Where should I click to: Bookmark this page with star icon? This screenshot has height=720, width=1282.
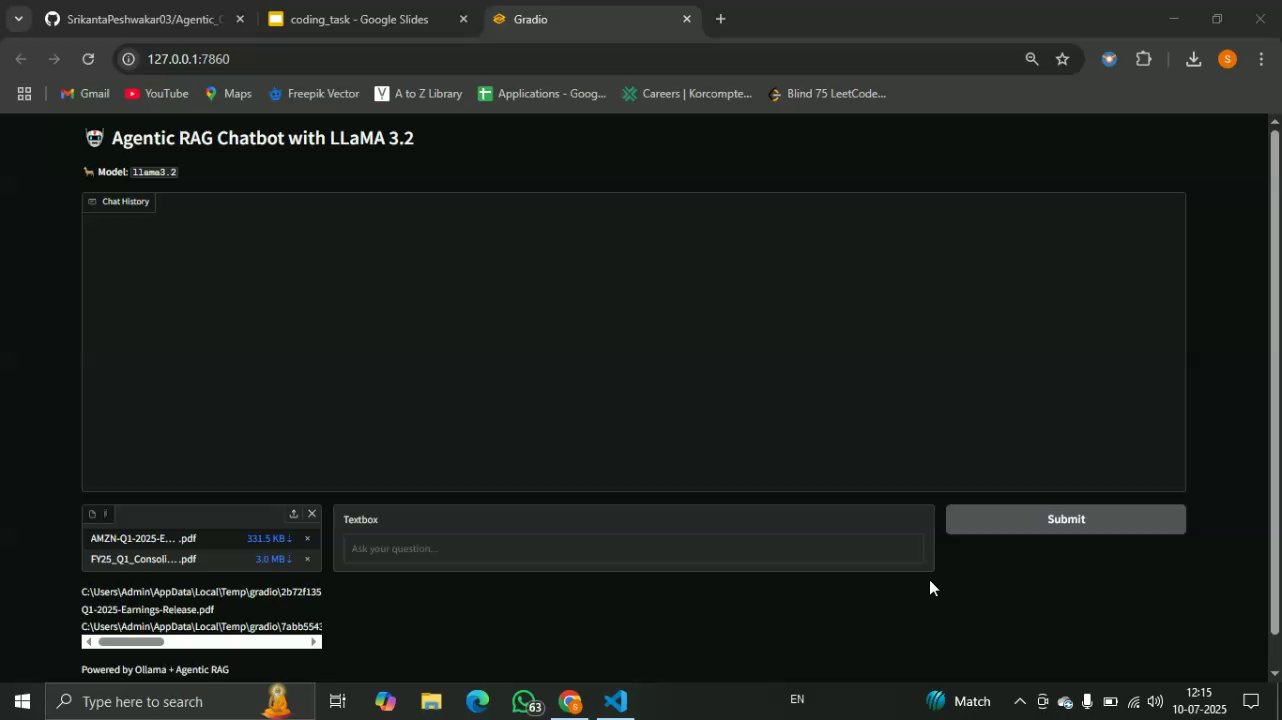coord(1062,59)
